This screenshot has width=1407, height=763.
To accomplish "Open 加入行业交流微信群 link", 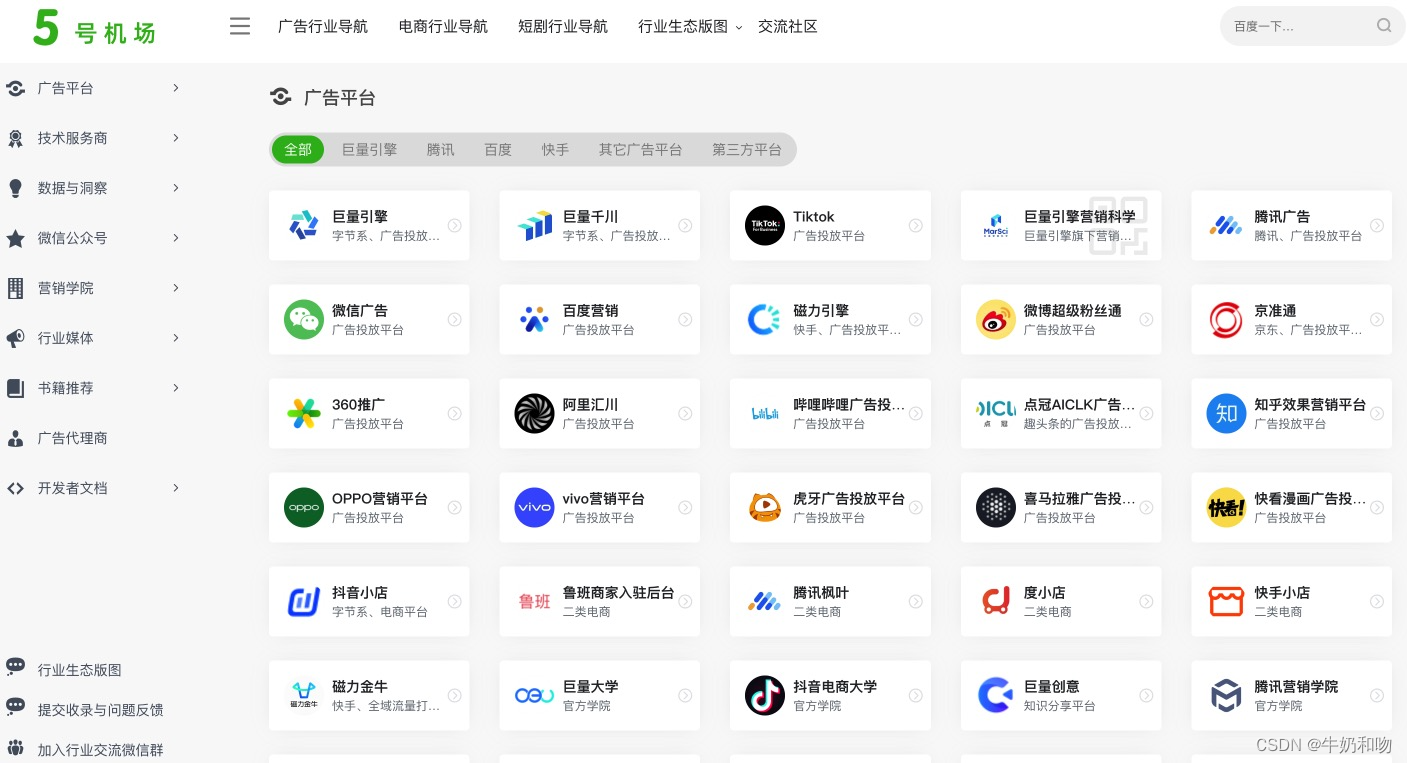I will (101, 750).
